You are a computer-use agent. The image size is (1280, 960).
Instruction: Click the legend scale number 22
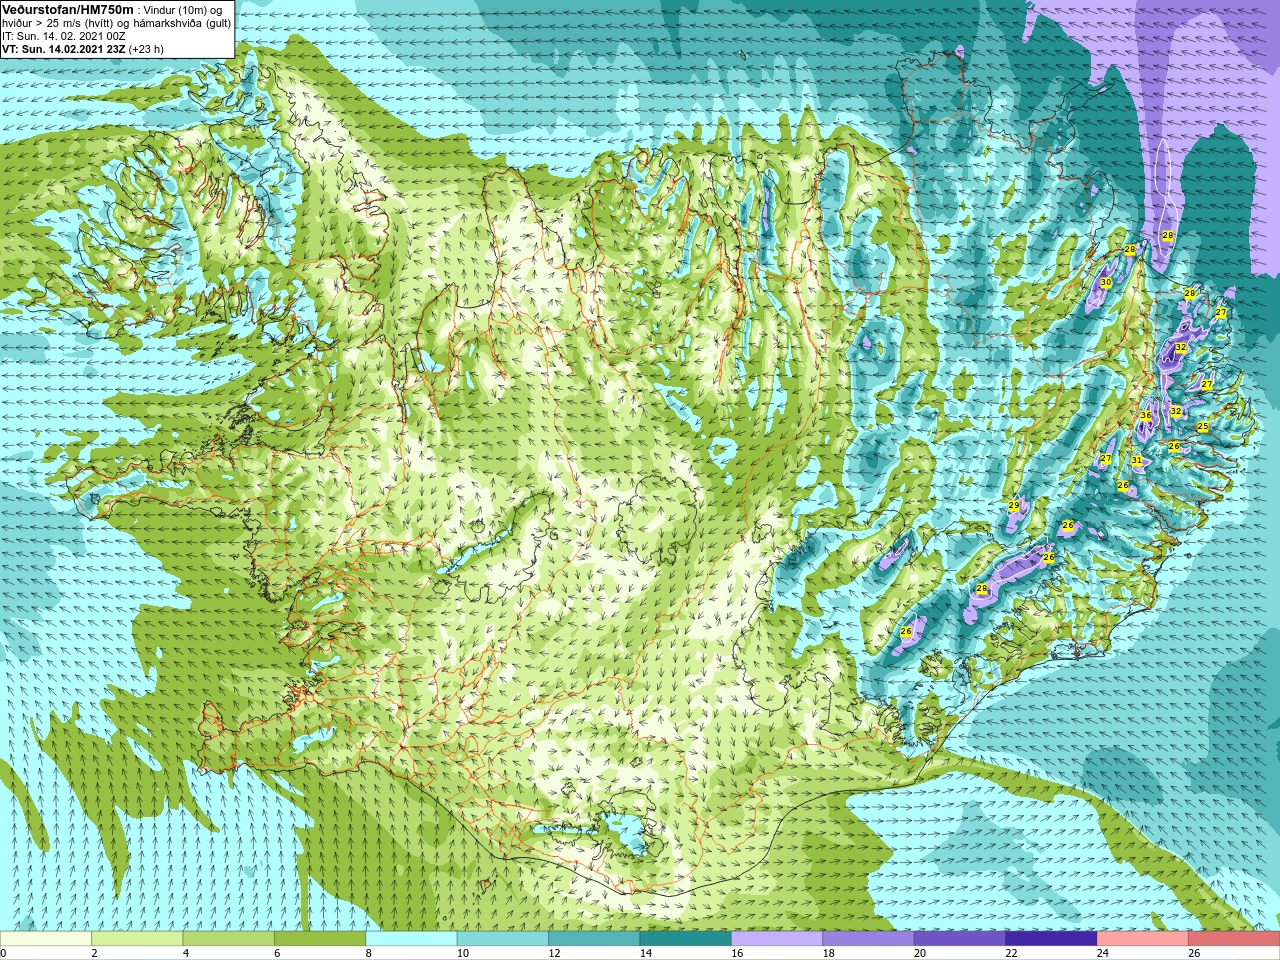pos(1011,953)
